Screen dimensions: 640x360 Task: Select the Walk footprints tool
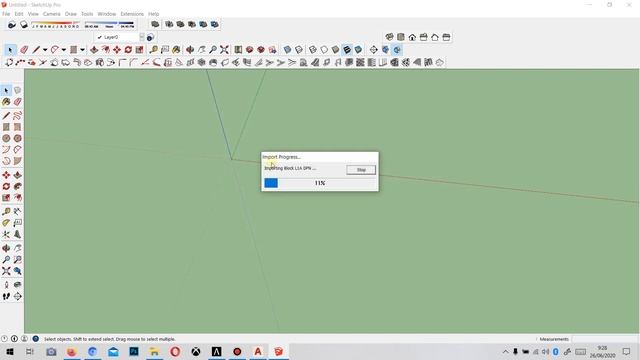(x=6, y=296)
